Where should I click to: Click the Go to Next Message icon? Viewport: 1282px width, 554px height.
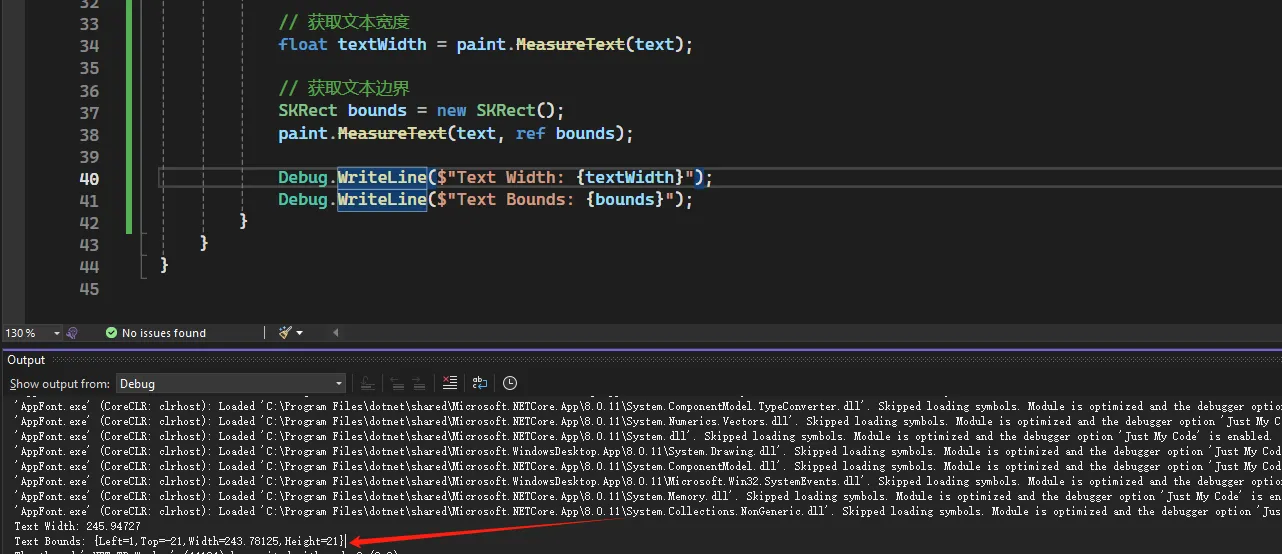tap(420, 383)
